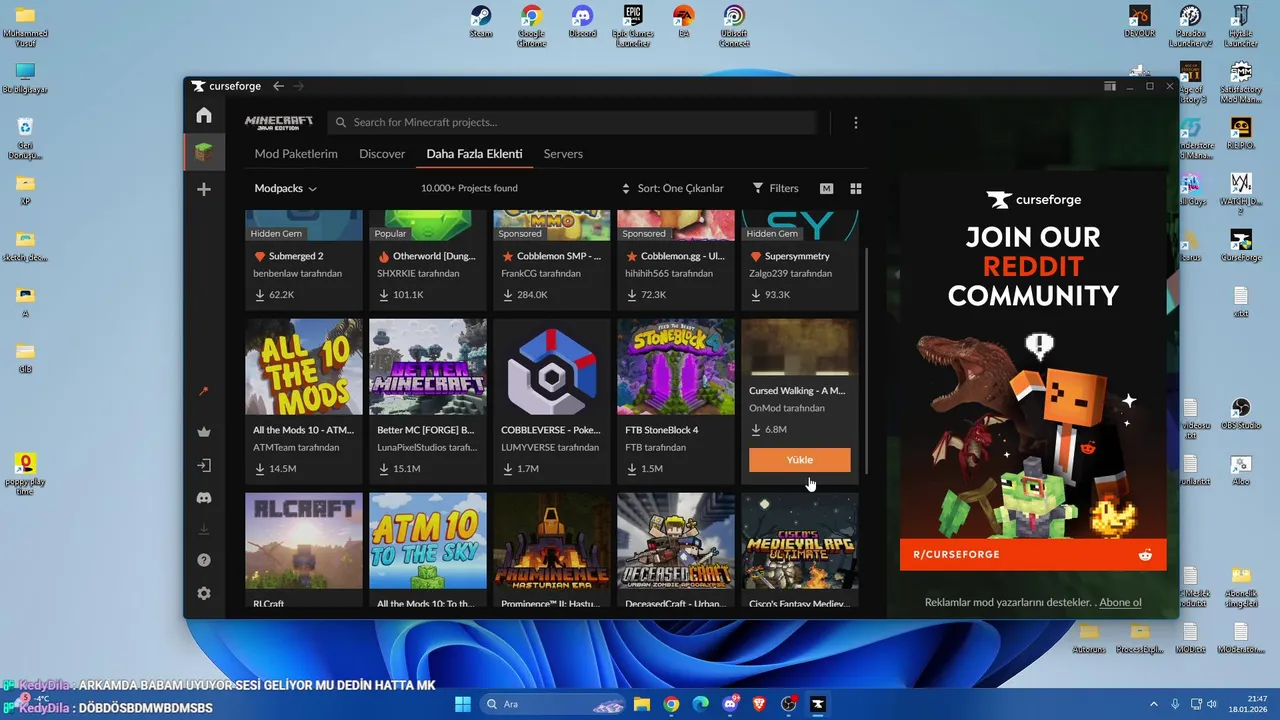Open R.E.P.O. desktop shortcut
Viewport: 1280px width, 720px height.
point(1241,133)
